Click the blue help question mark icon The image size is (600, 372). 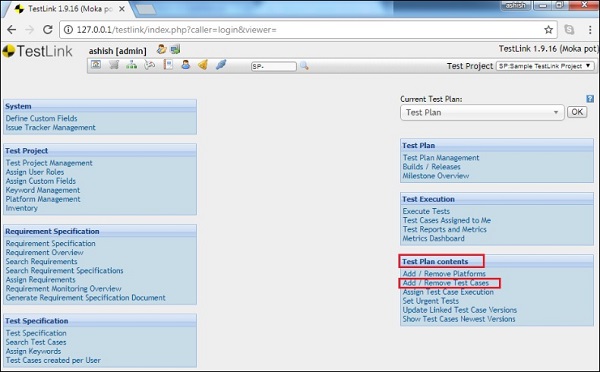click(590, 99)
